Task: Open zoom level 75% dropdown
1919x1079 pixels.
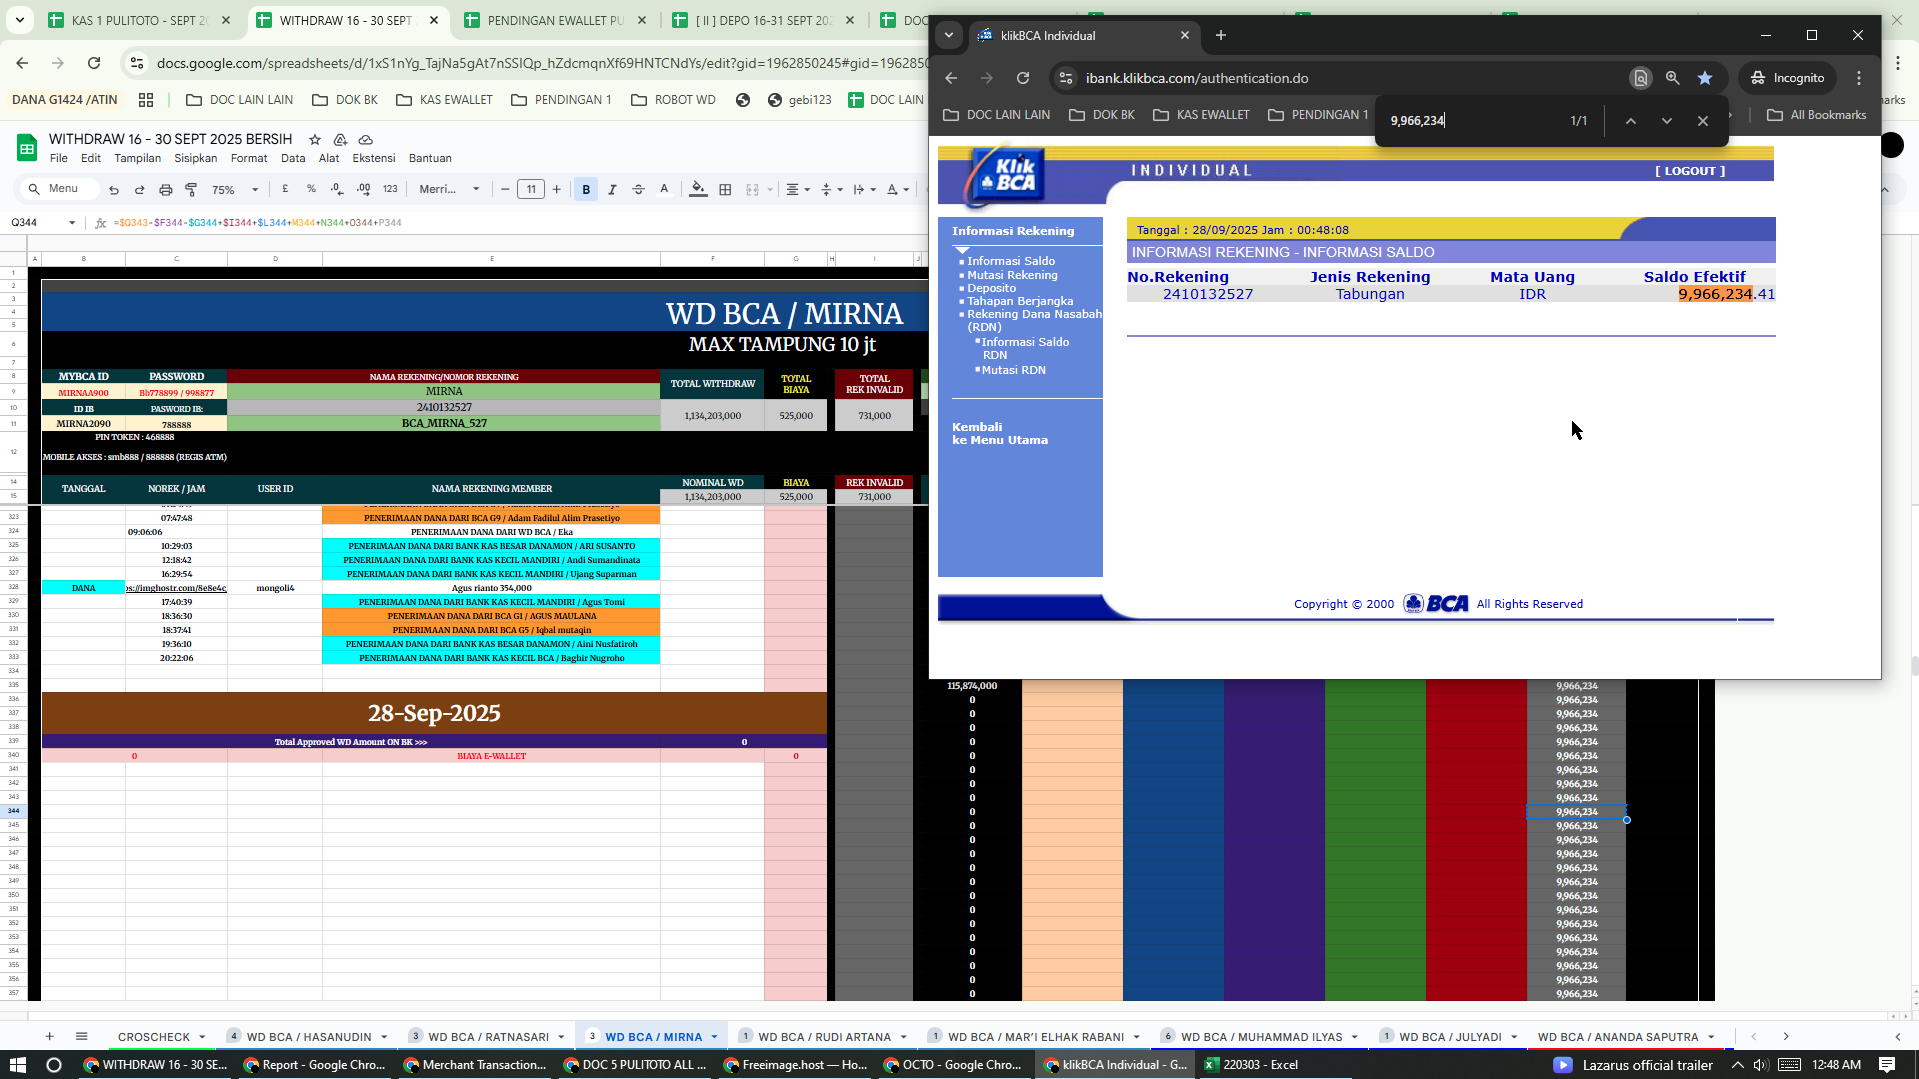Action: point(235,189)
